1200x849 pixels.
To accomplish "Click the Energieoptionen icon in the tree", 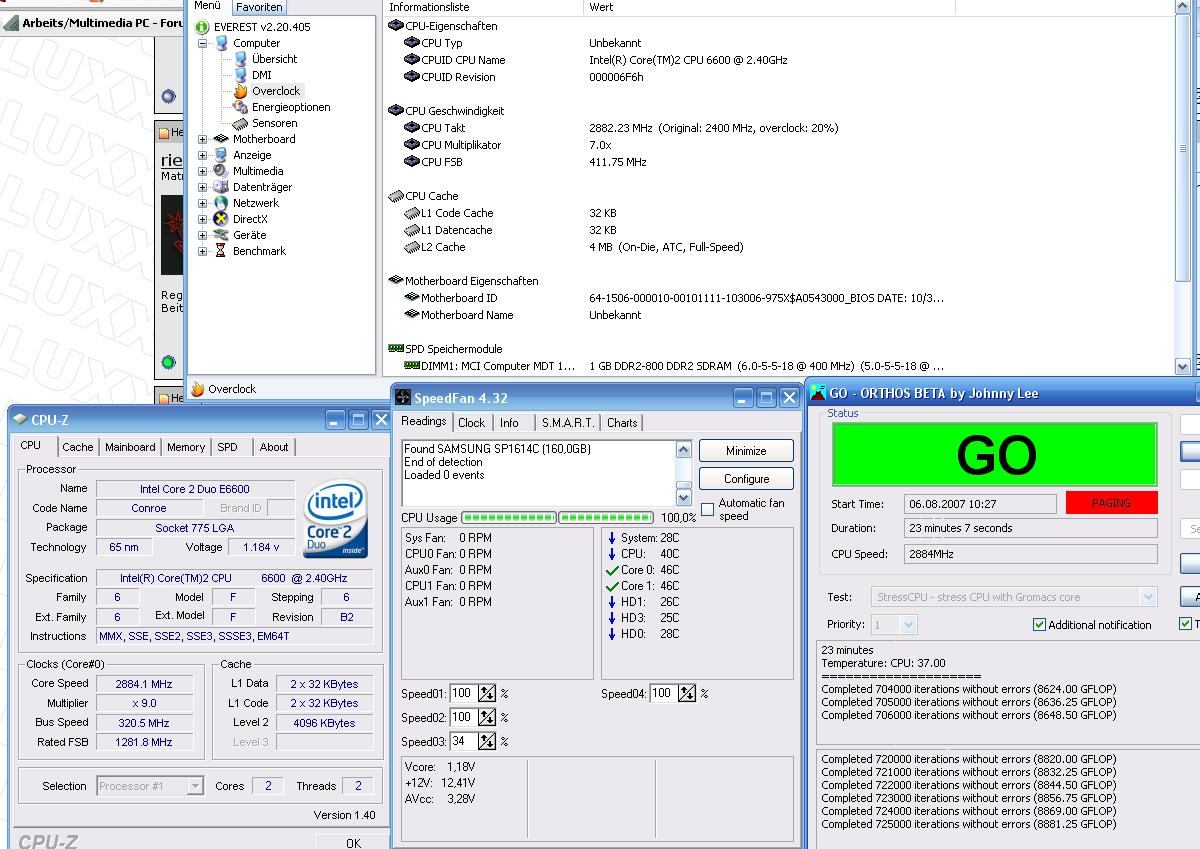I will click(240, 107).
